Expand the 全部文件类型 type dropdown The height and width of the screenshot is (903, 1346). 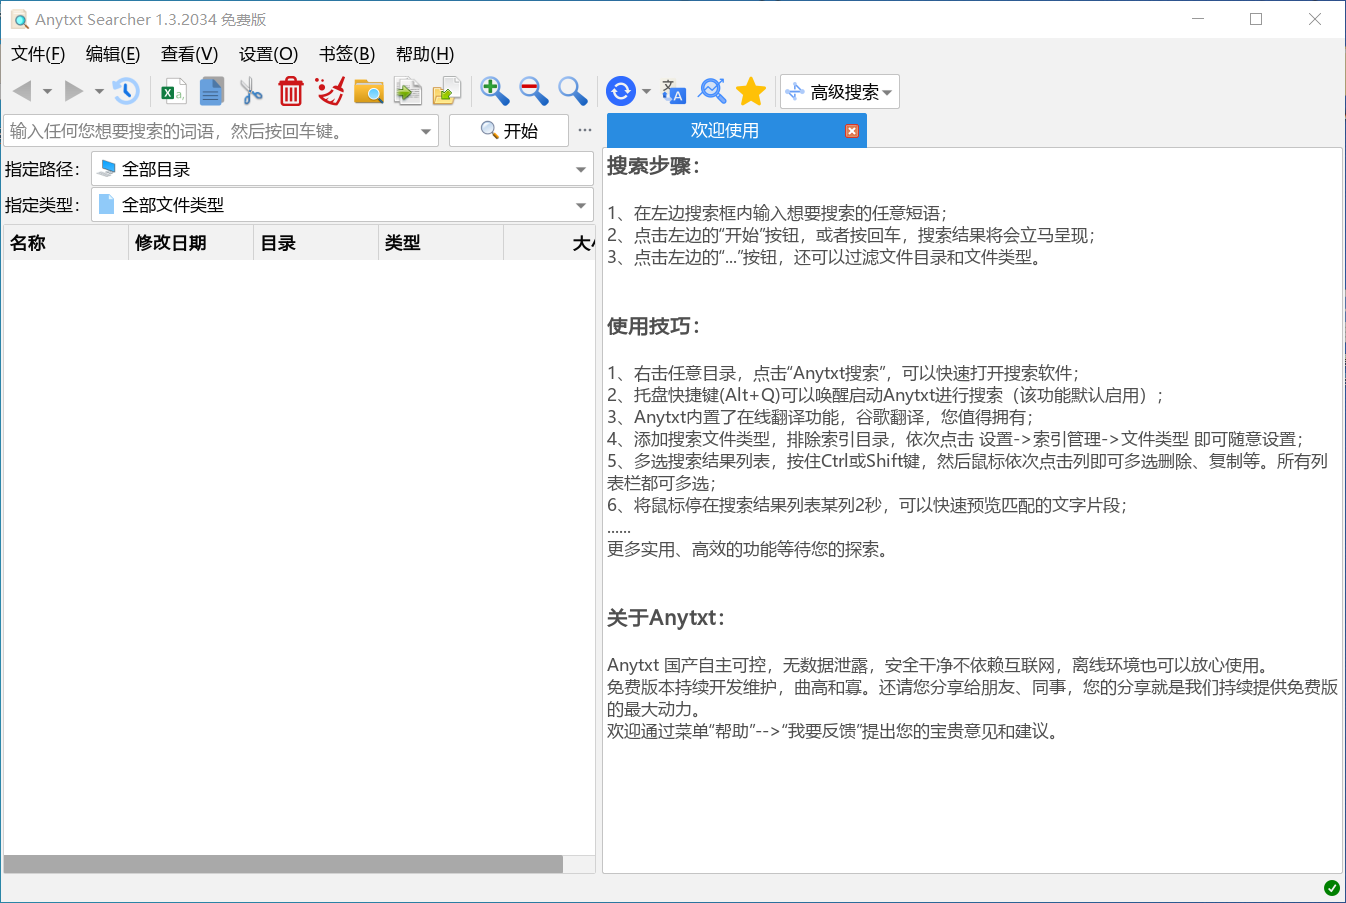tap(581, 205)
